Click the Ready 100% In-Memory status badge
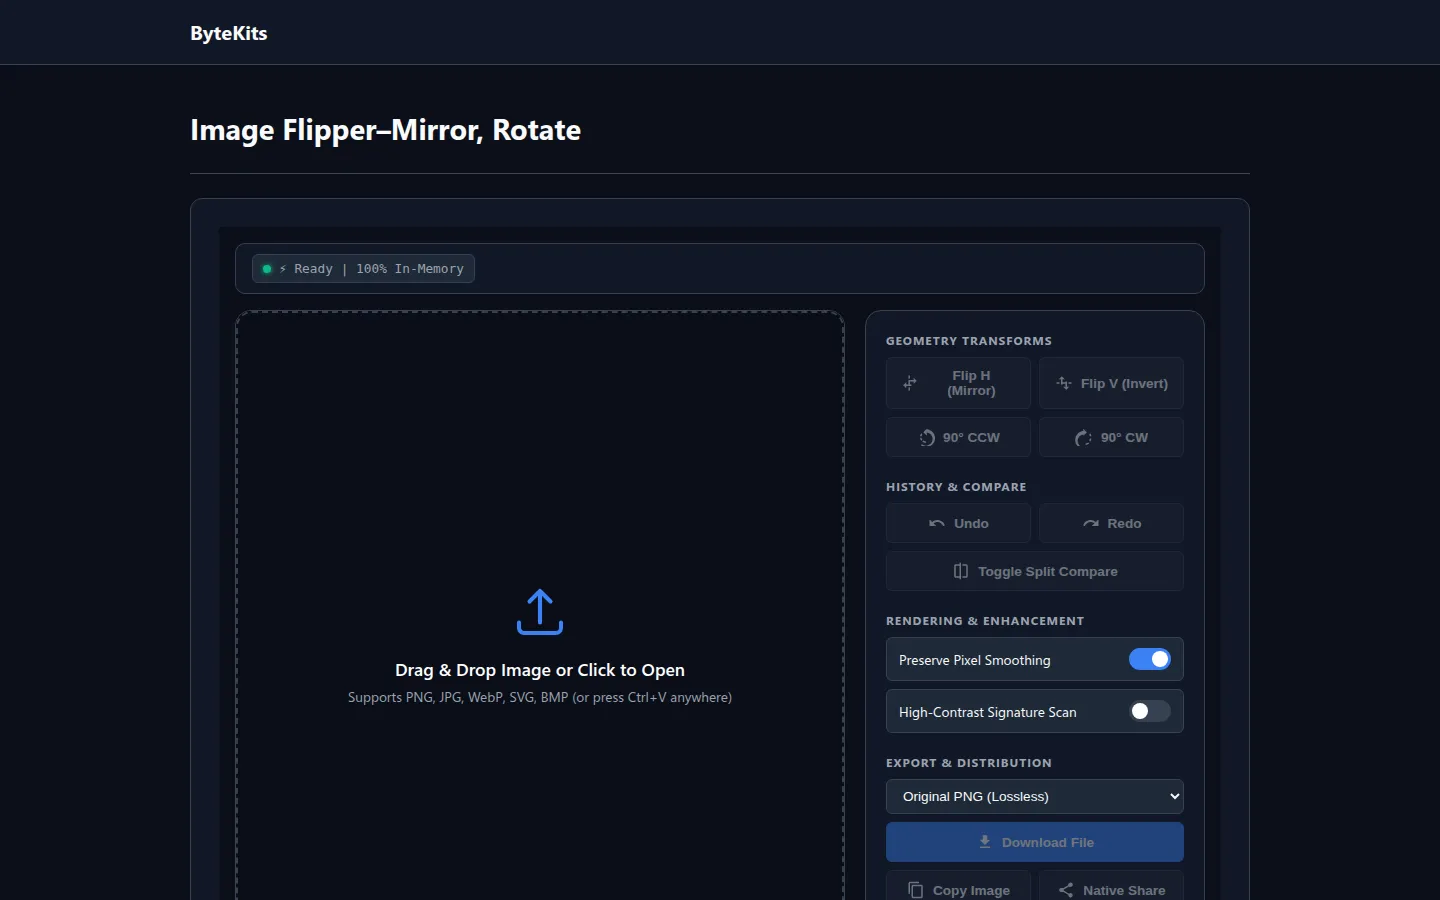 tap(363, 269)
